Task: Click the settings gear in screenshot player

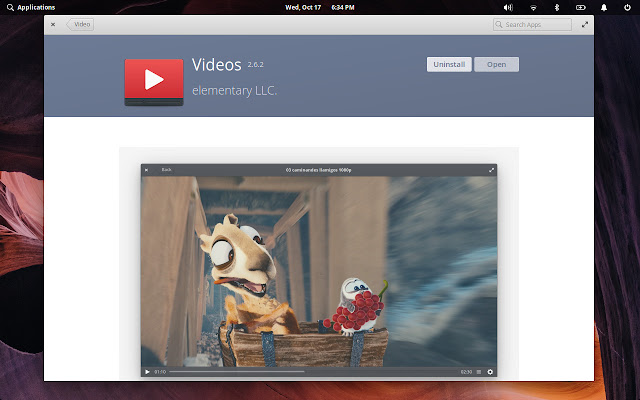Action: (x=490, y=372)
